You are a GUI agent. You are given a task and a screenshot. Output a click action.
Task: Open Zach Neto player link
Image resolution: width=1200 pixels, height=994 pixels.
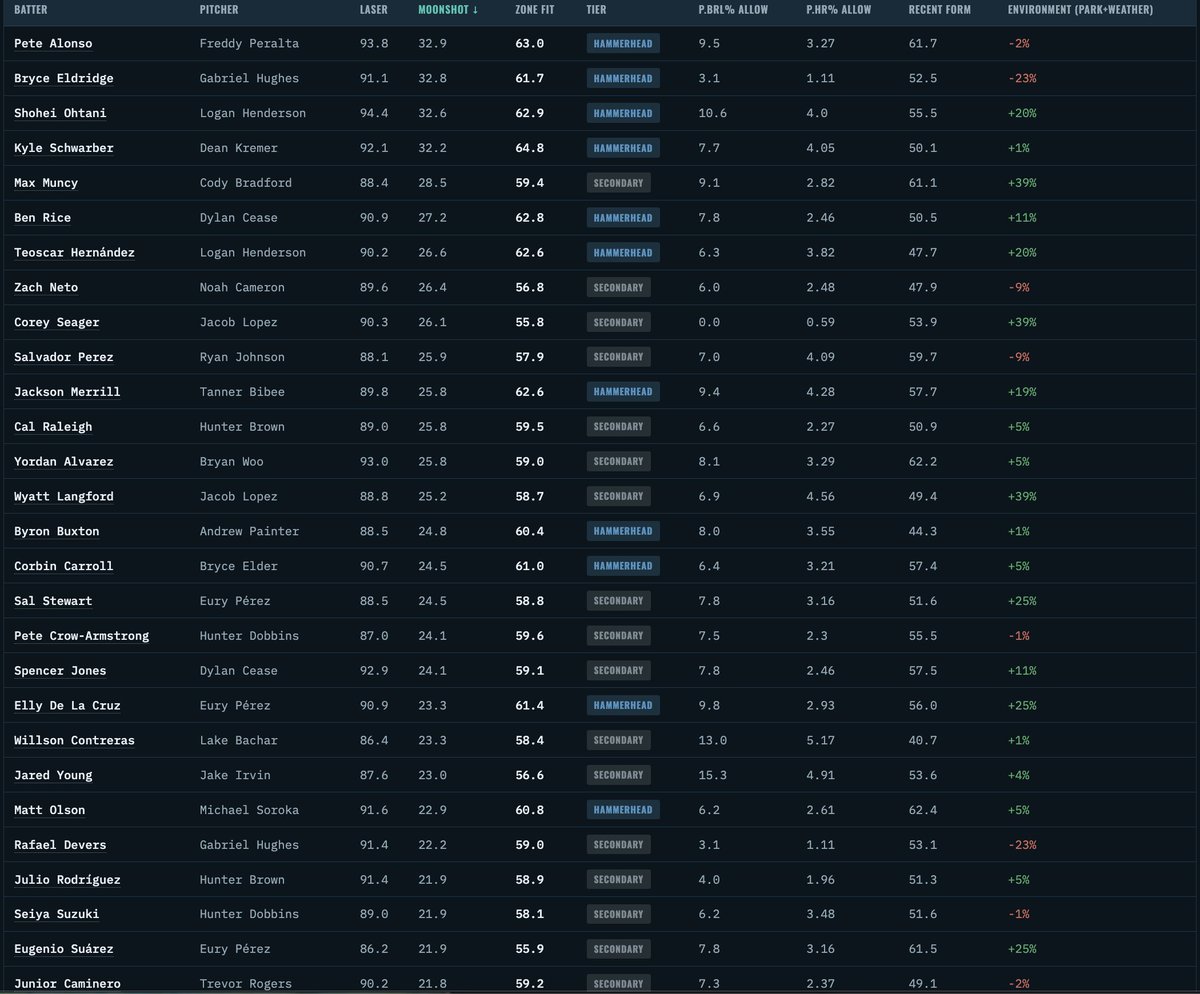[46, 288]
